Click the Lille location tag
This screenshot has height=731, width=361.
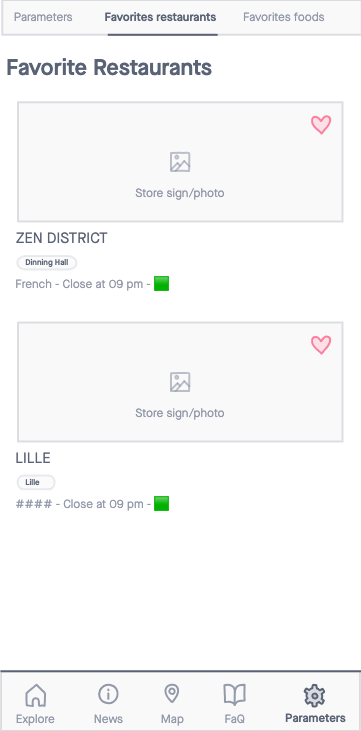tap(36, 483)
